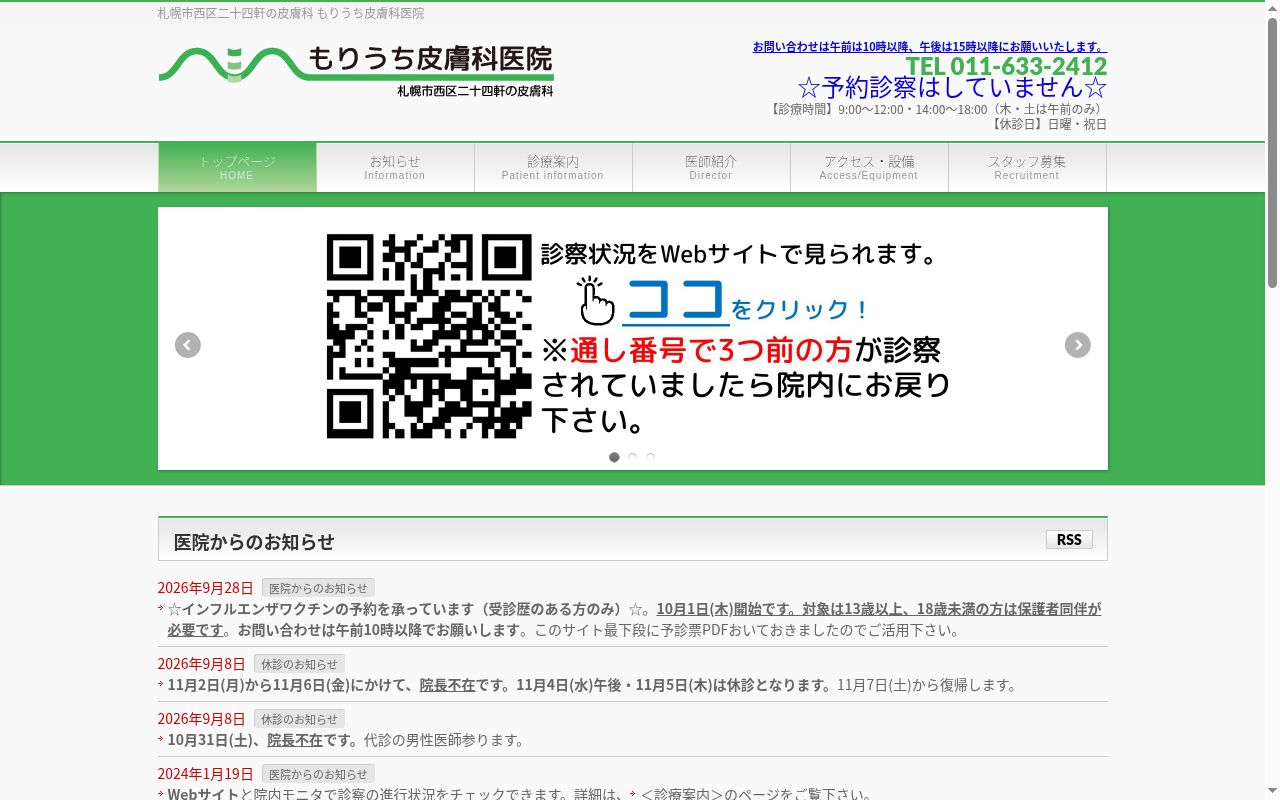Open the 医師紹介 Director tab
1280x800 pixels.
[x=711, y=167]
